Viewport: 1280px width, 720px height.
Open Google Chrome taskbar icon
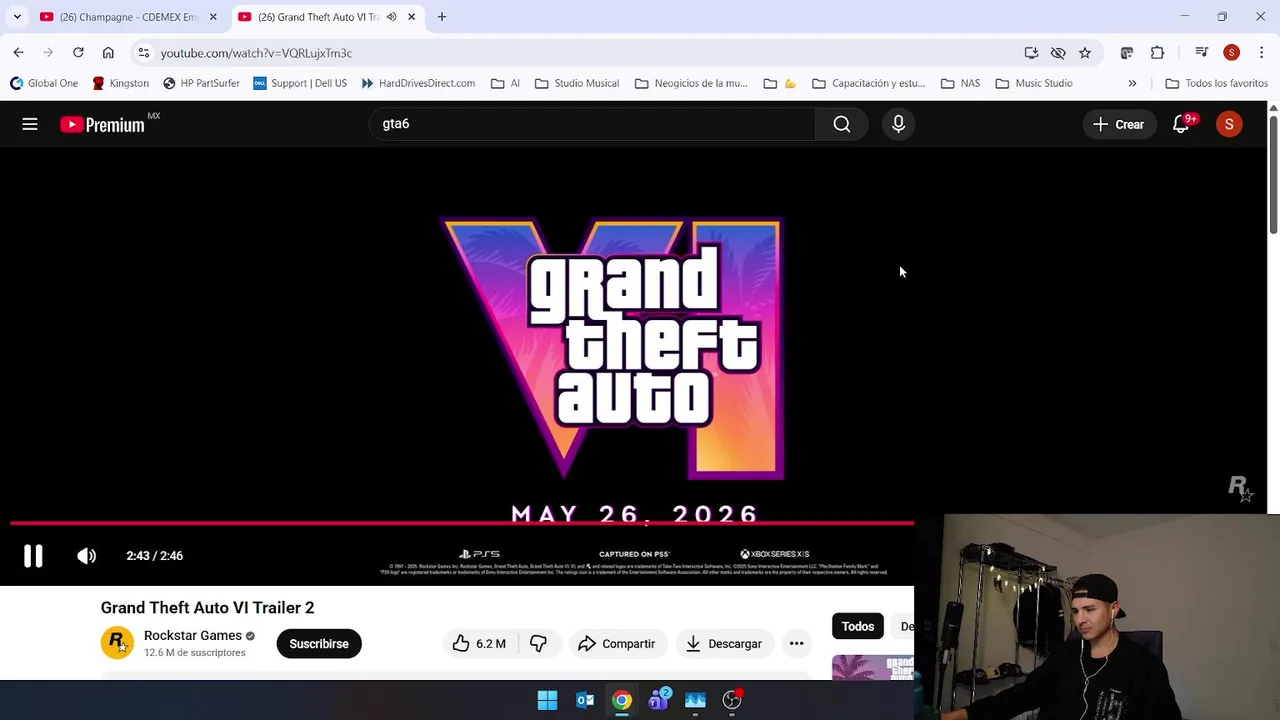coord(622,700)
